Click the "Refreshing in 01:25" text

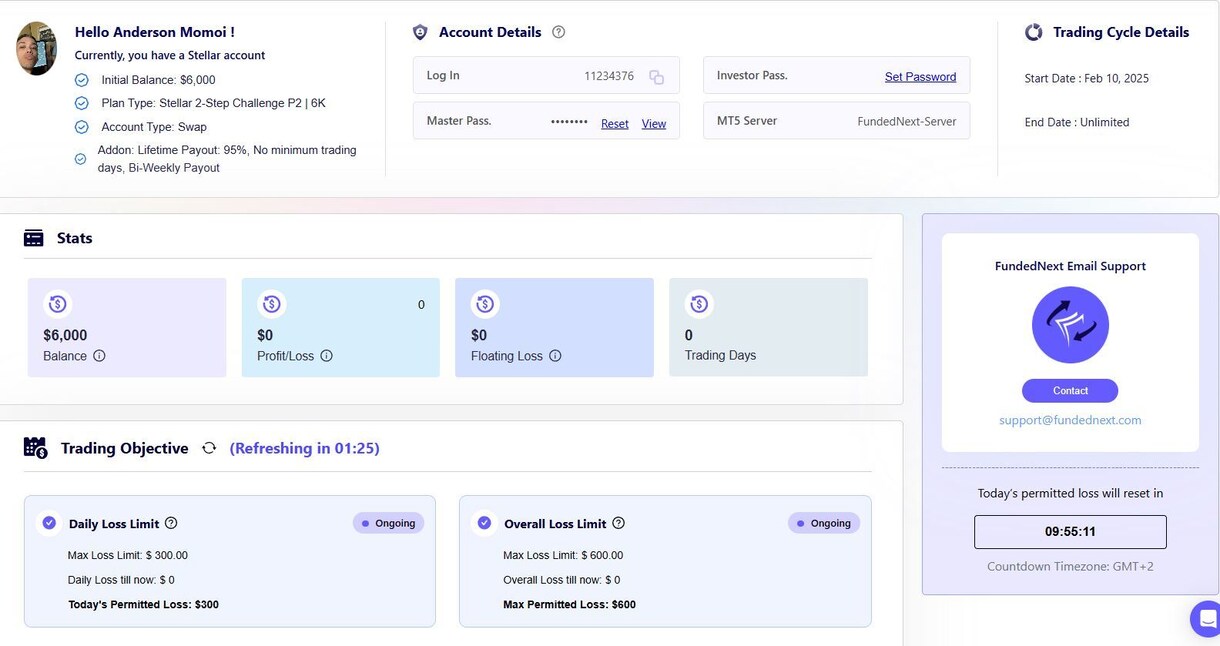[305, 448]
